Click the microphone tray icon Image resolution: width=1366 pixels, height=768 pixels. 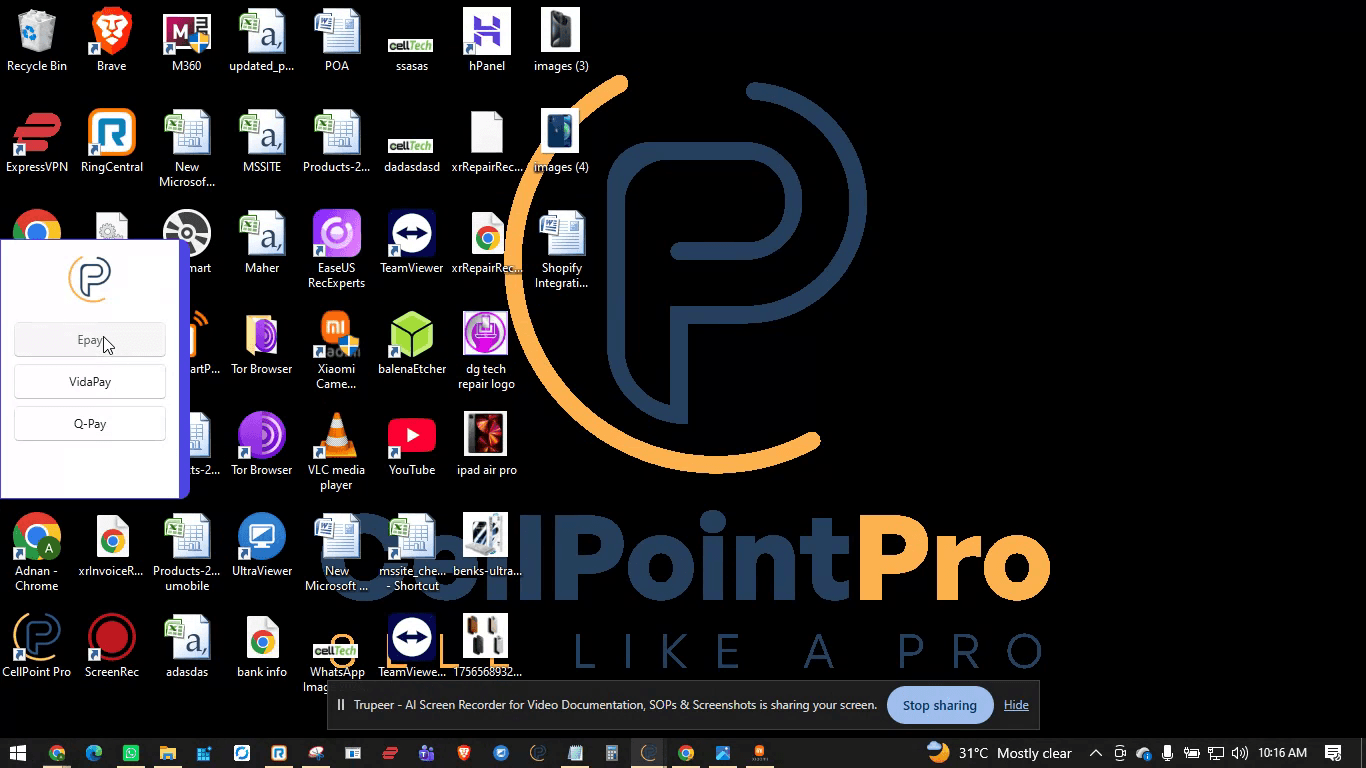click(1167, 753)
